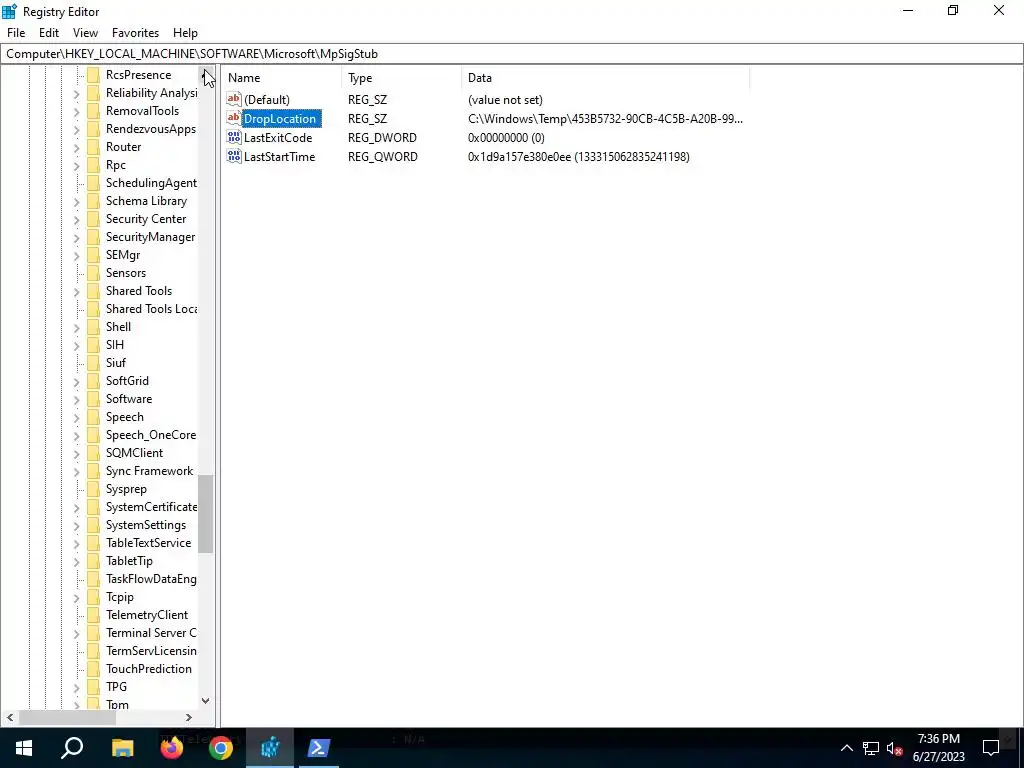Select the SystemSettings key
1024x768 pixels.
[x=146, y=525]
